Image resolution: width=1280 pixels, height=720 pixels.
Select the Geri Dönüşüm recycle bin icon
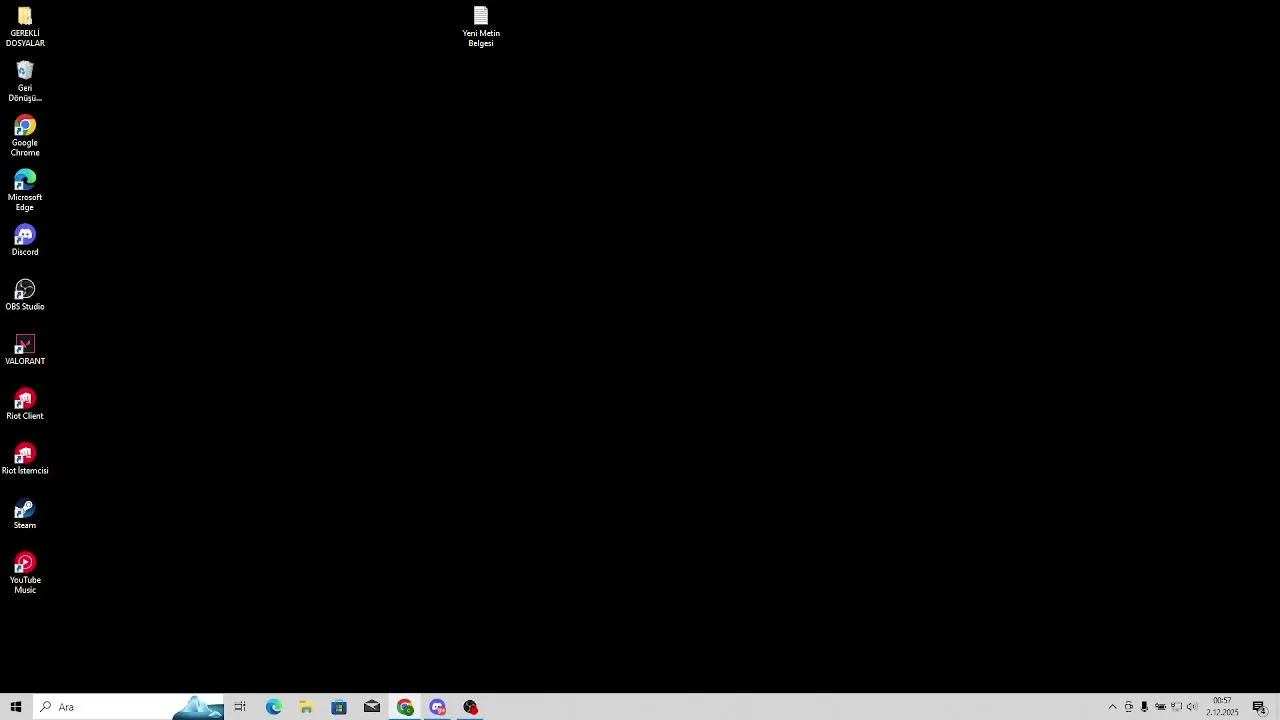[x=25, y=81]
